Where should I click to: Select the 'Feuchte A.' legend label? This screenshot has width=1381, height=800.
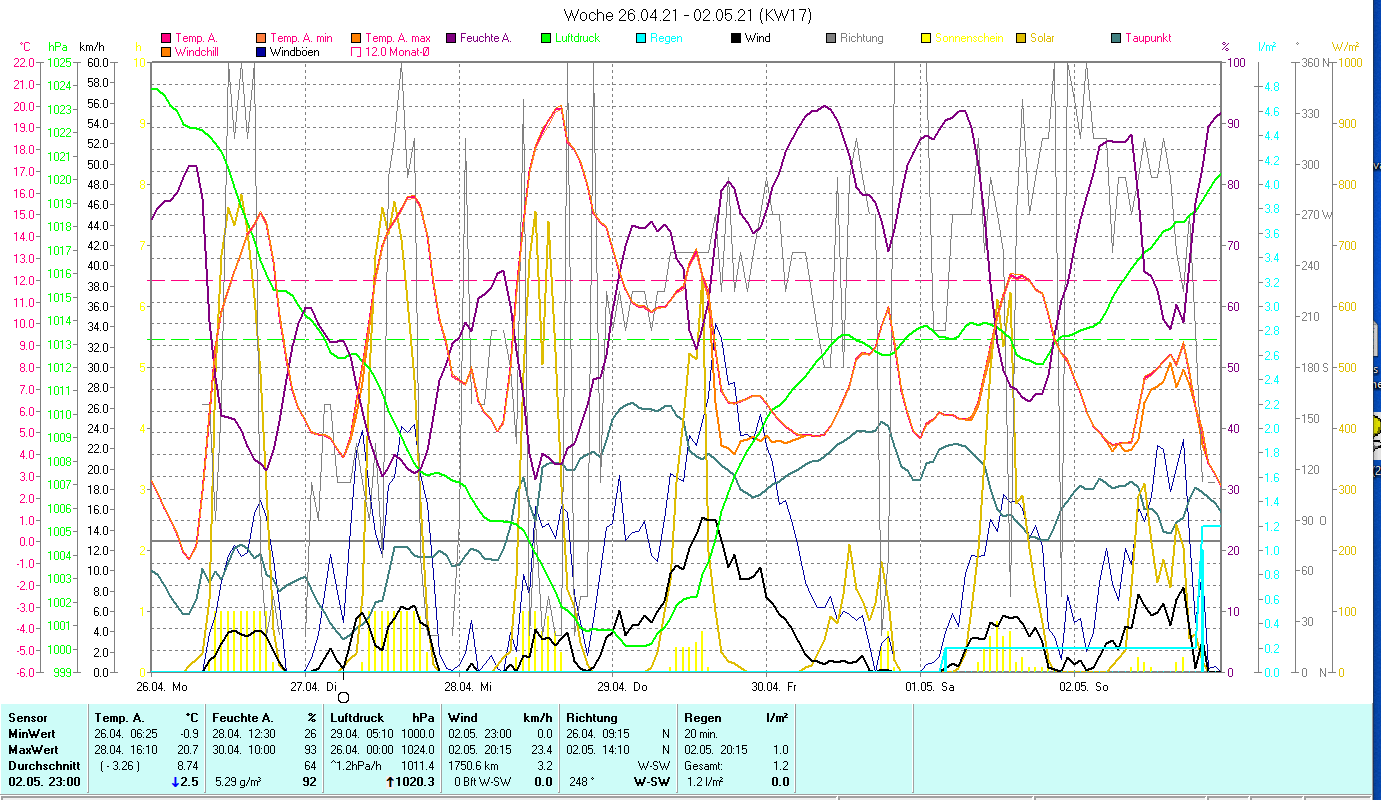[486, 38]
